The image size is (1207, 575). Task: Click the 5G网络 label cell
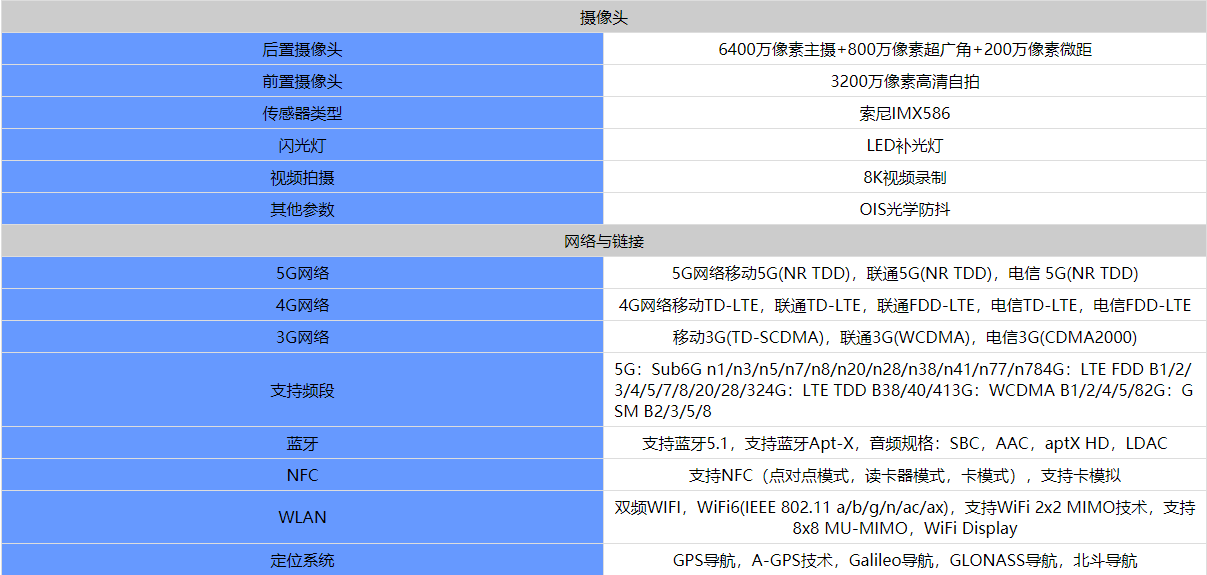coord(302,273)
